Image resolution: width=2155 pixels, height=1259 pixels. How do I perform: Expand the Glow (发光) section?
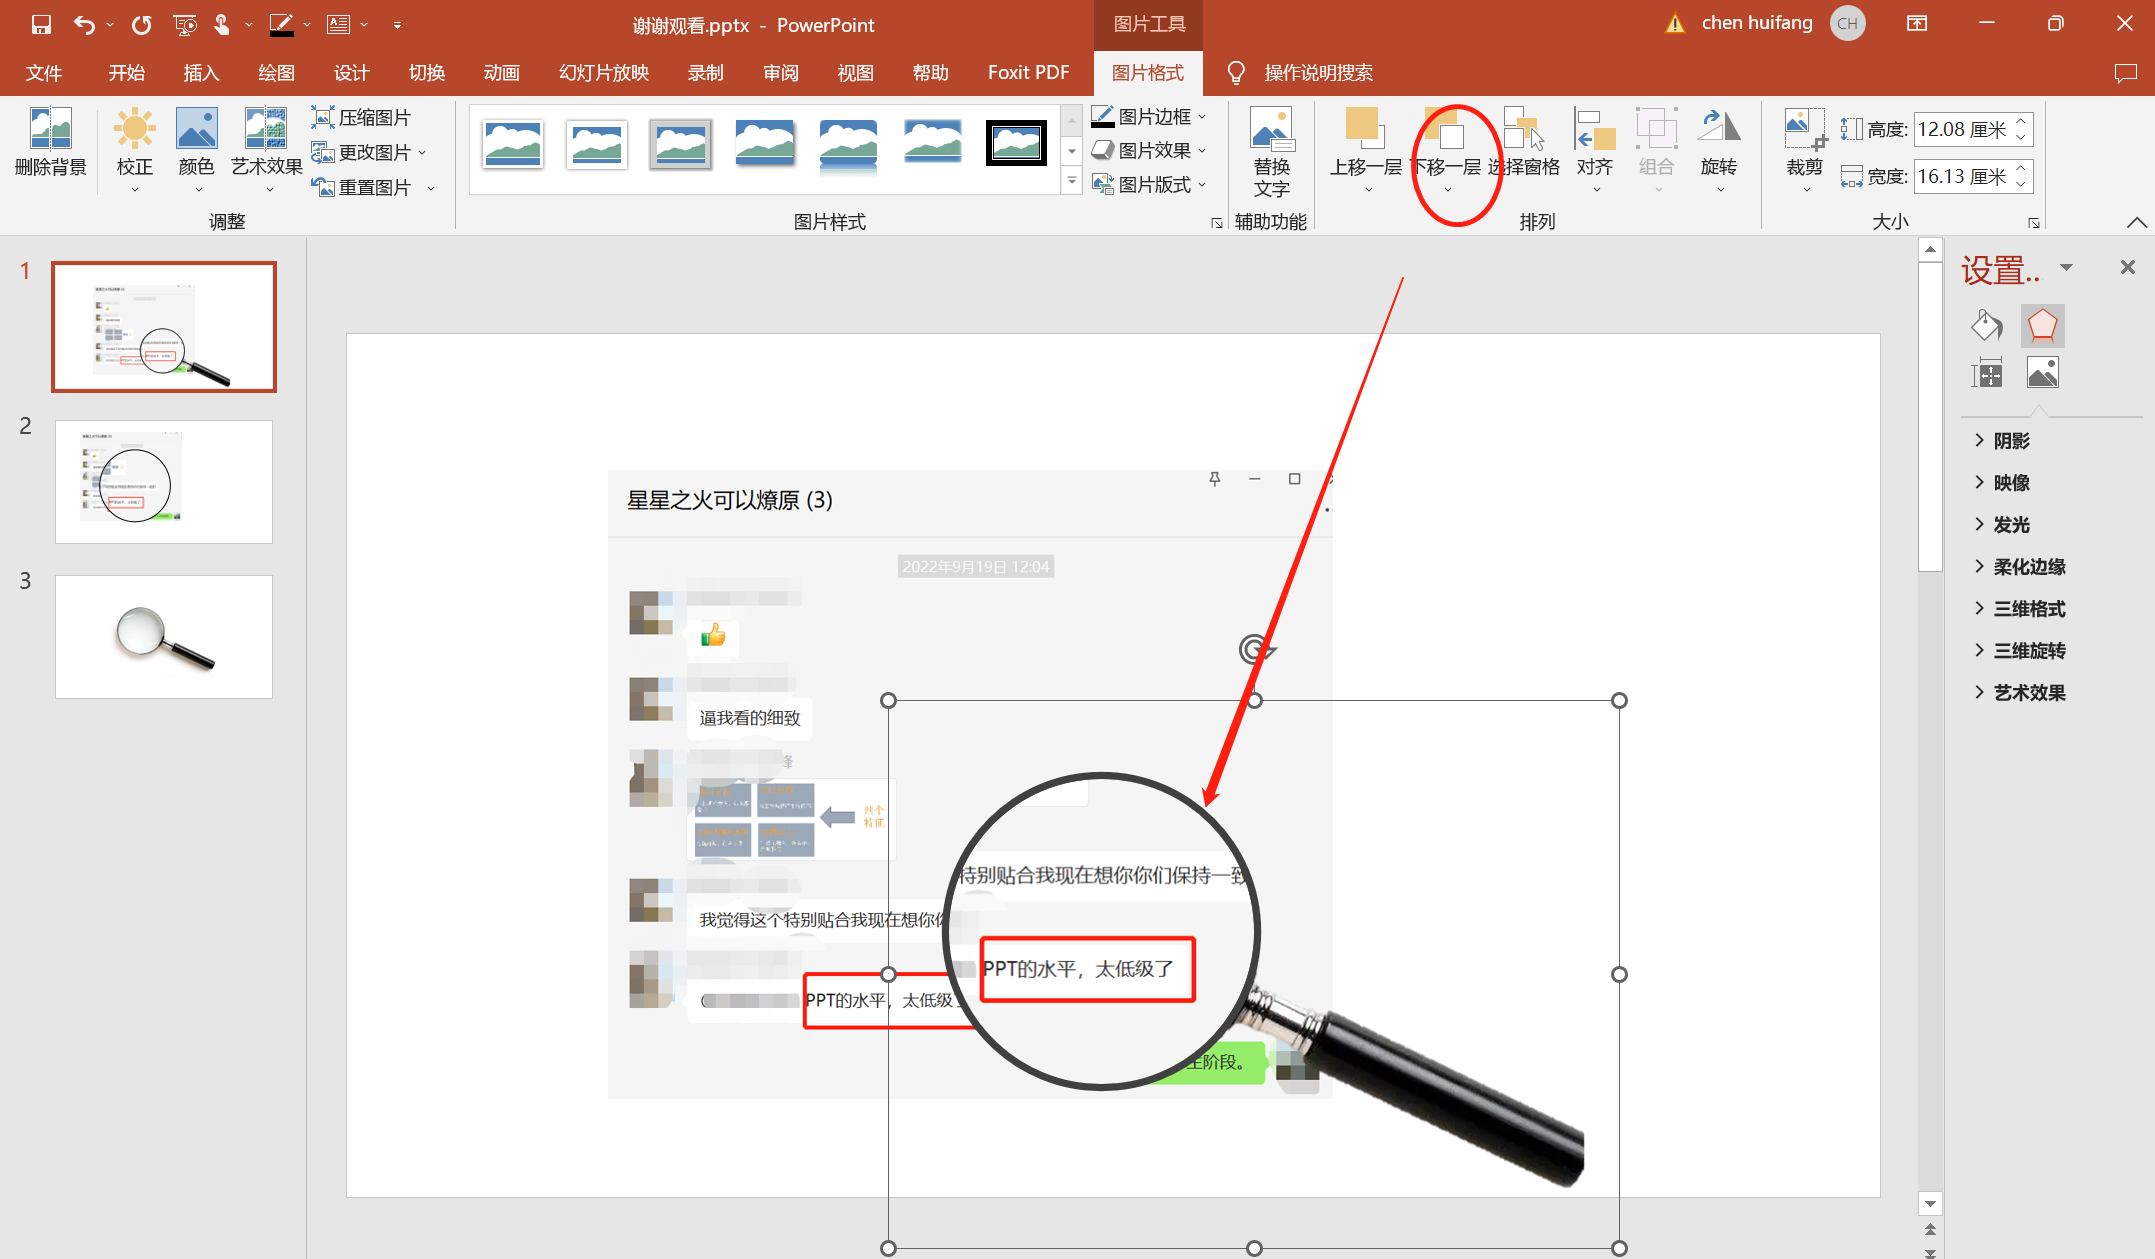tap(2010, 525)
